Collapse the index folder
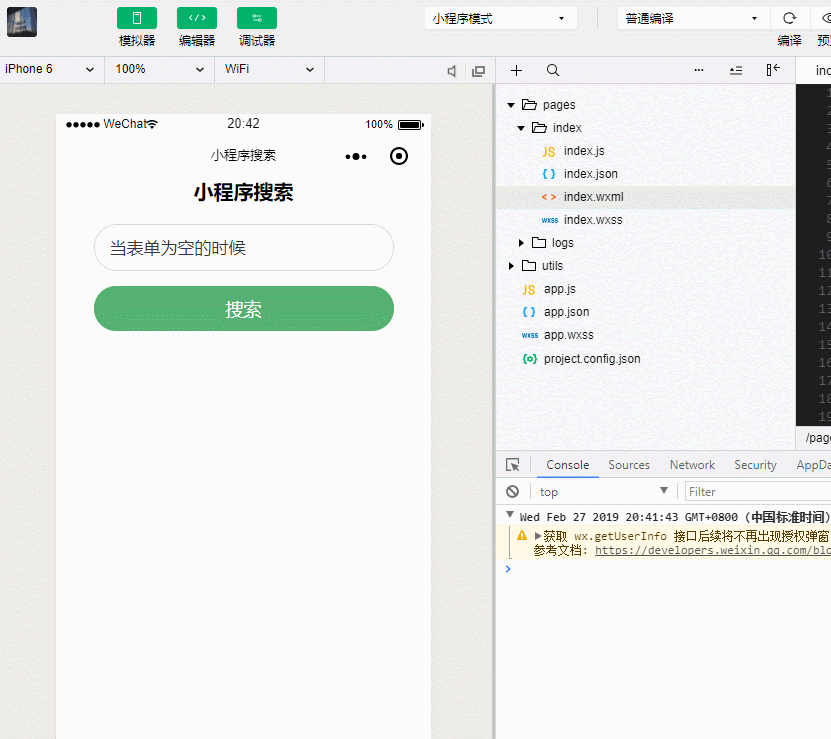The height and width of the screenshot is (739, 831). pos(521,128)
